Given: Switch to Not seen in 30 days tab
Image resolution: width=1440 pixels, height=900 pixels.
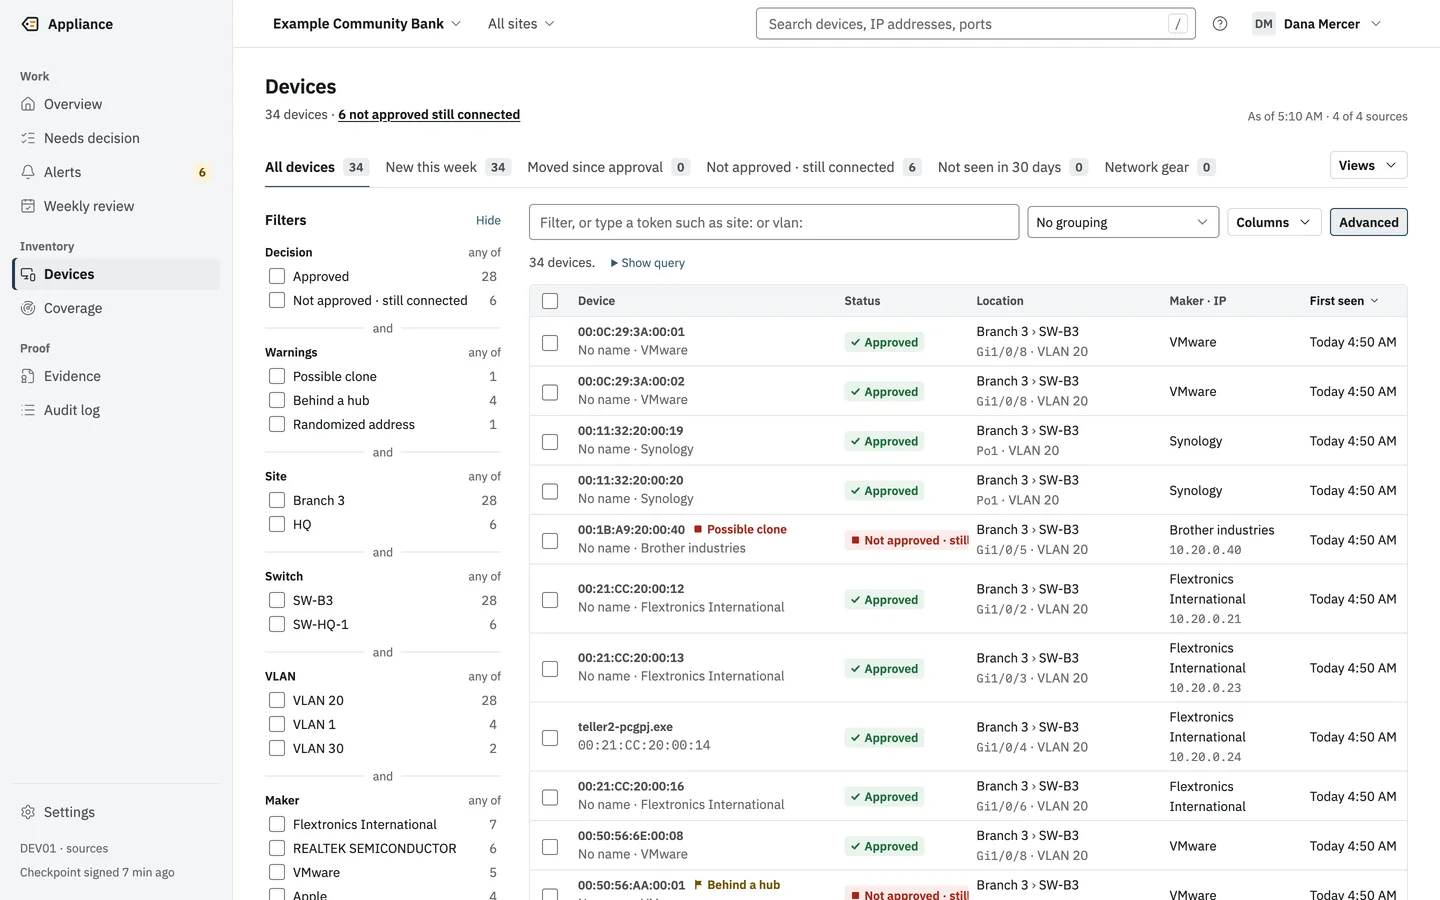Looking at the screenshot, I should (1013, 167).
